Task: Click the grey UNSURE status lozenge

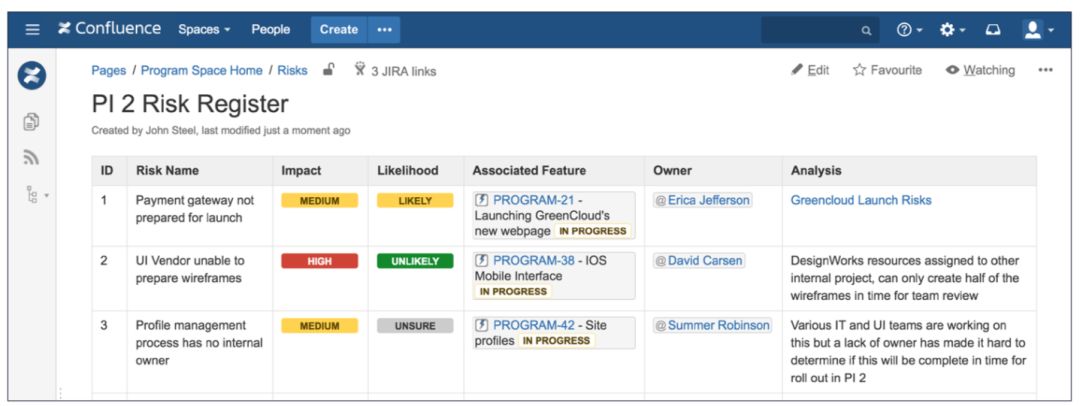Action: (415, 326)
